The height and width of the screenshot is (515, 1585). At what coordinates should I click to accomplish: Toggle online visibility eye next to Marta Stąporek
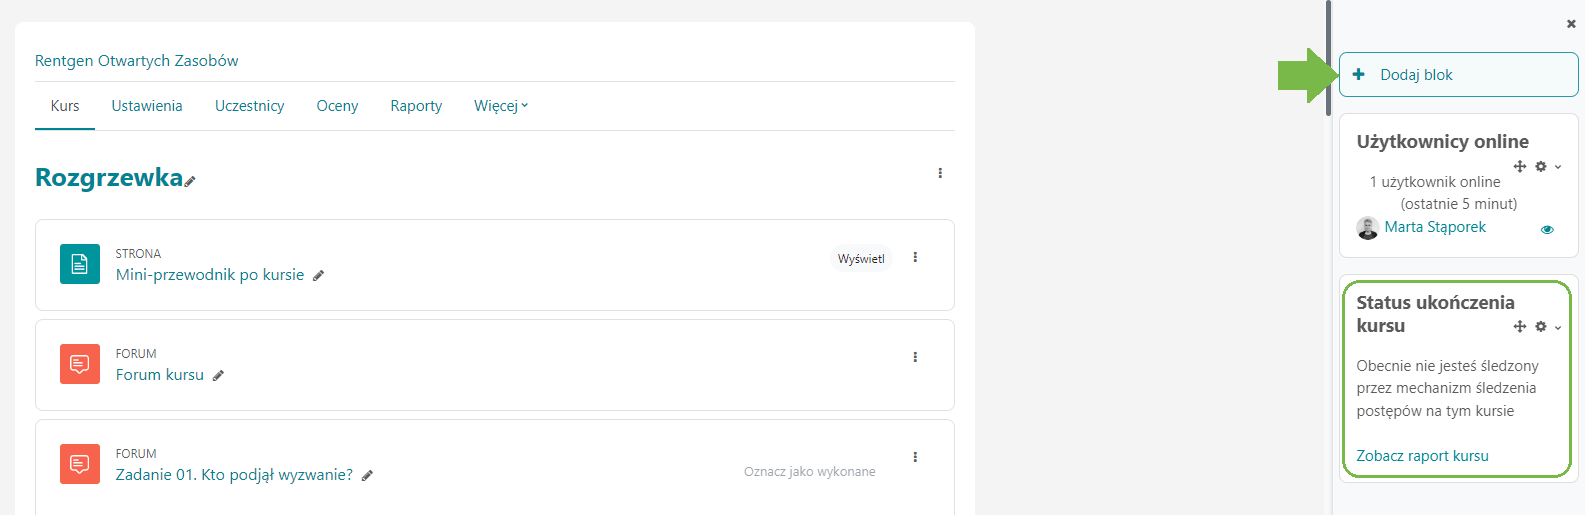pos(1547,229)
